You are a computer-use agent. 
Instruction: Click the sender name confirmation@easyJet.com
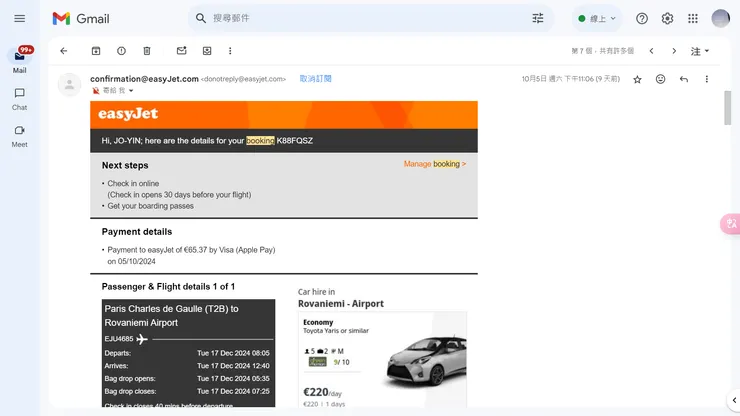(x=144, y=79)
